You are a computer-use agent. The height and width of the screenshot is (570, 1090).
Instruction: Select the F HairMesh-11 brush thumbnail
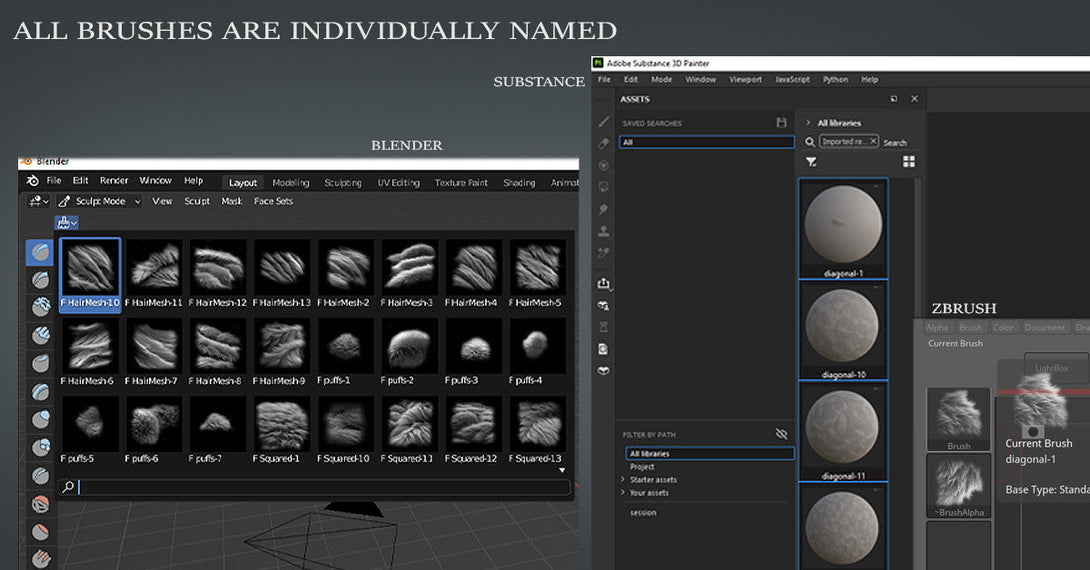pyautogui.click(x=154, y=274)
